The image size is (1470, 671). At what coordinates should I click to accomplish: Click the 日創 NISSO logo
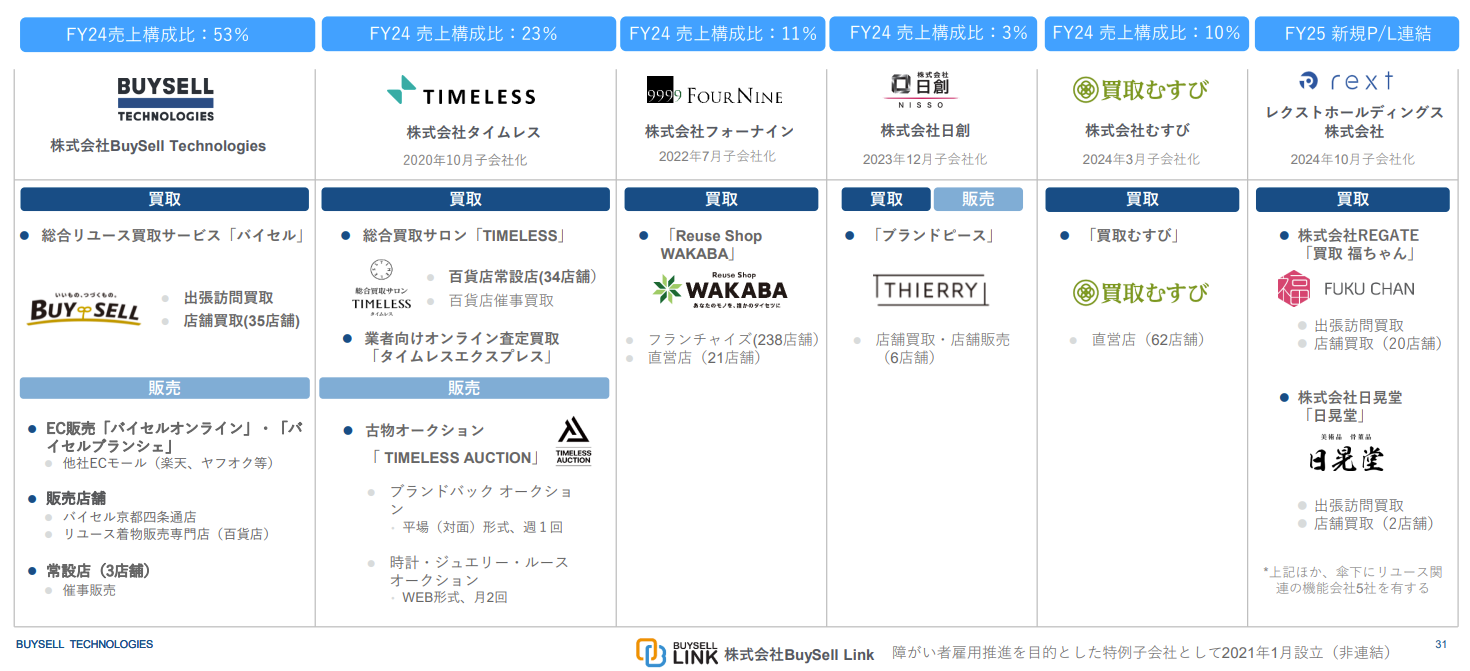pos(921,89)
